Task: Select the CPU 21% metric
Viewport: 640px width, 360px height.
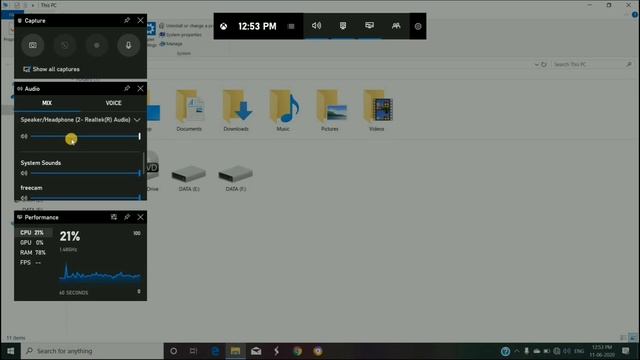Action: click(34, 233)
